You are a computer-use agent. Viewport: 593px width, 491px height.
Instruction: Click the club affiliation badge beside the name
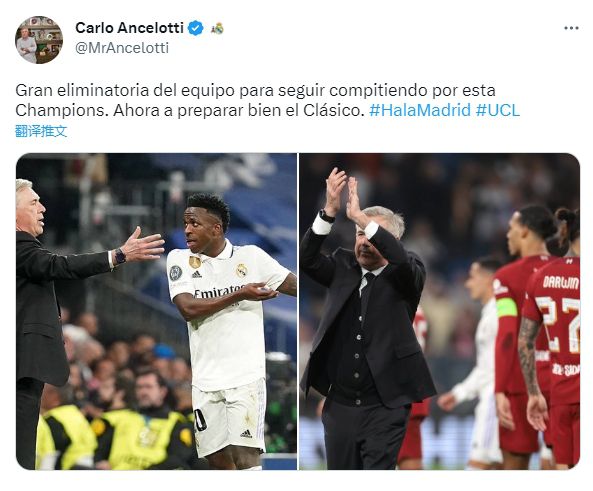click(x=217, y=28)
